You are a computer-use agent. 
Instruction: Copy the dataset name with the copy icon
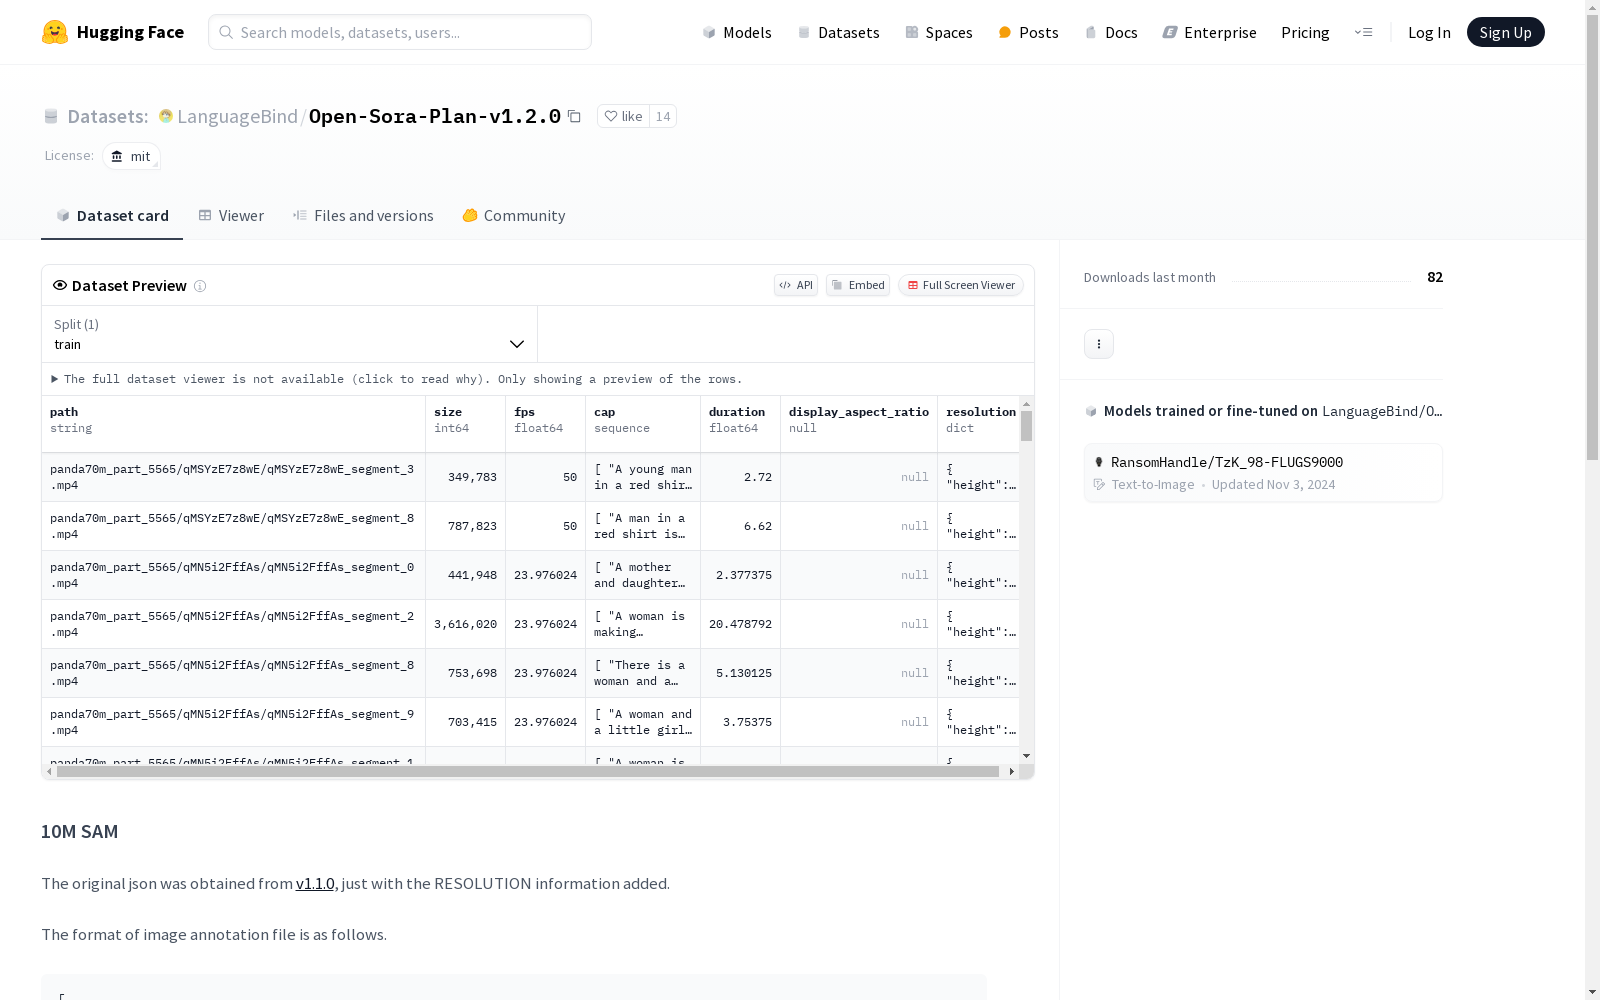574,116
